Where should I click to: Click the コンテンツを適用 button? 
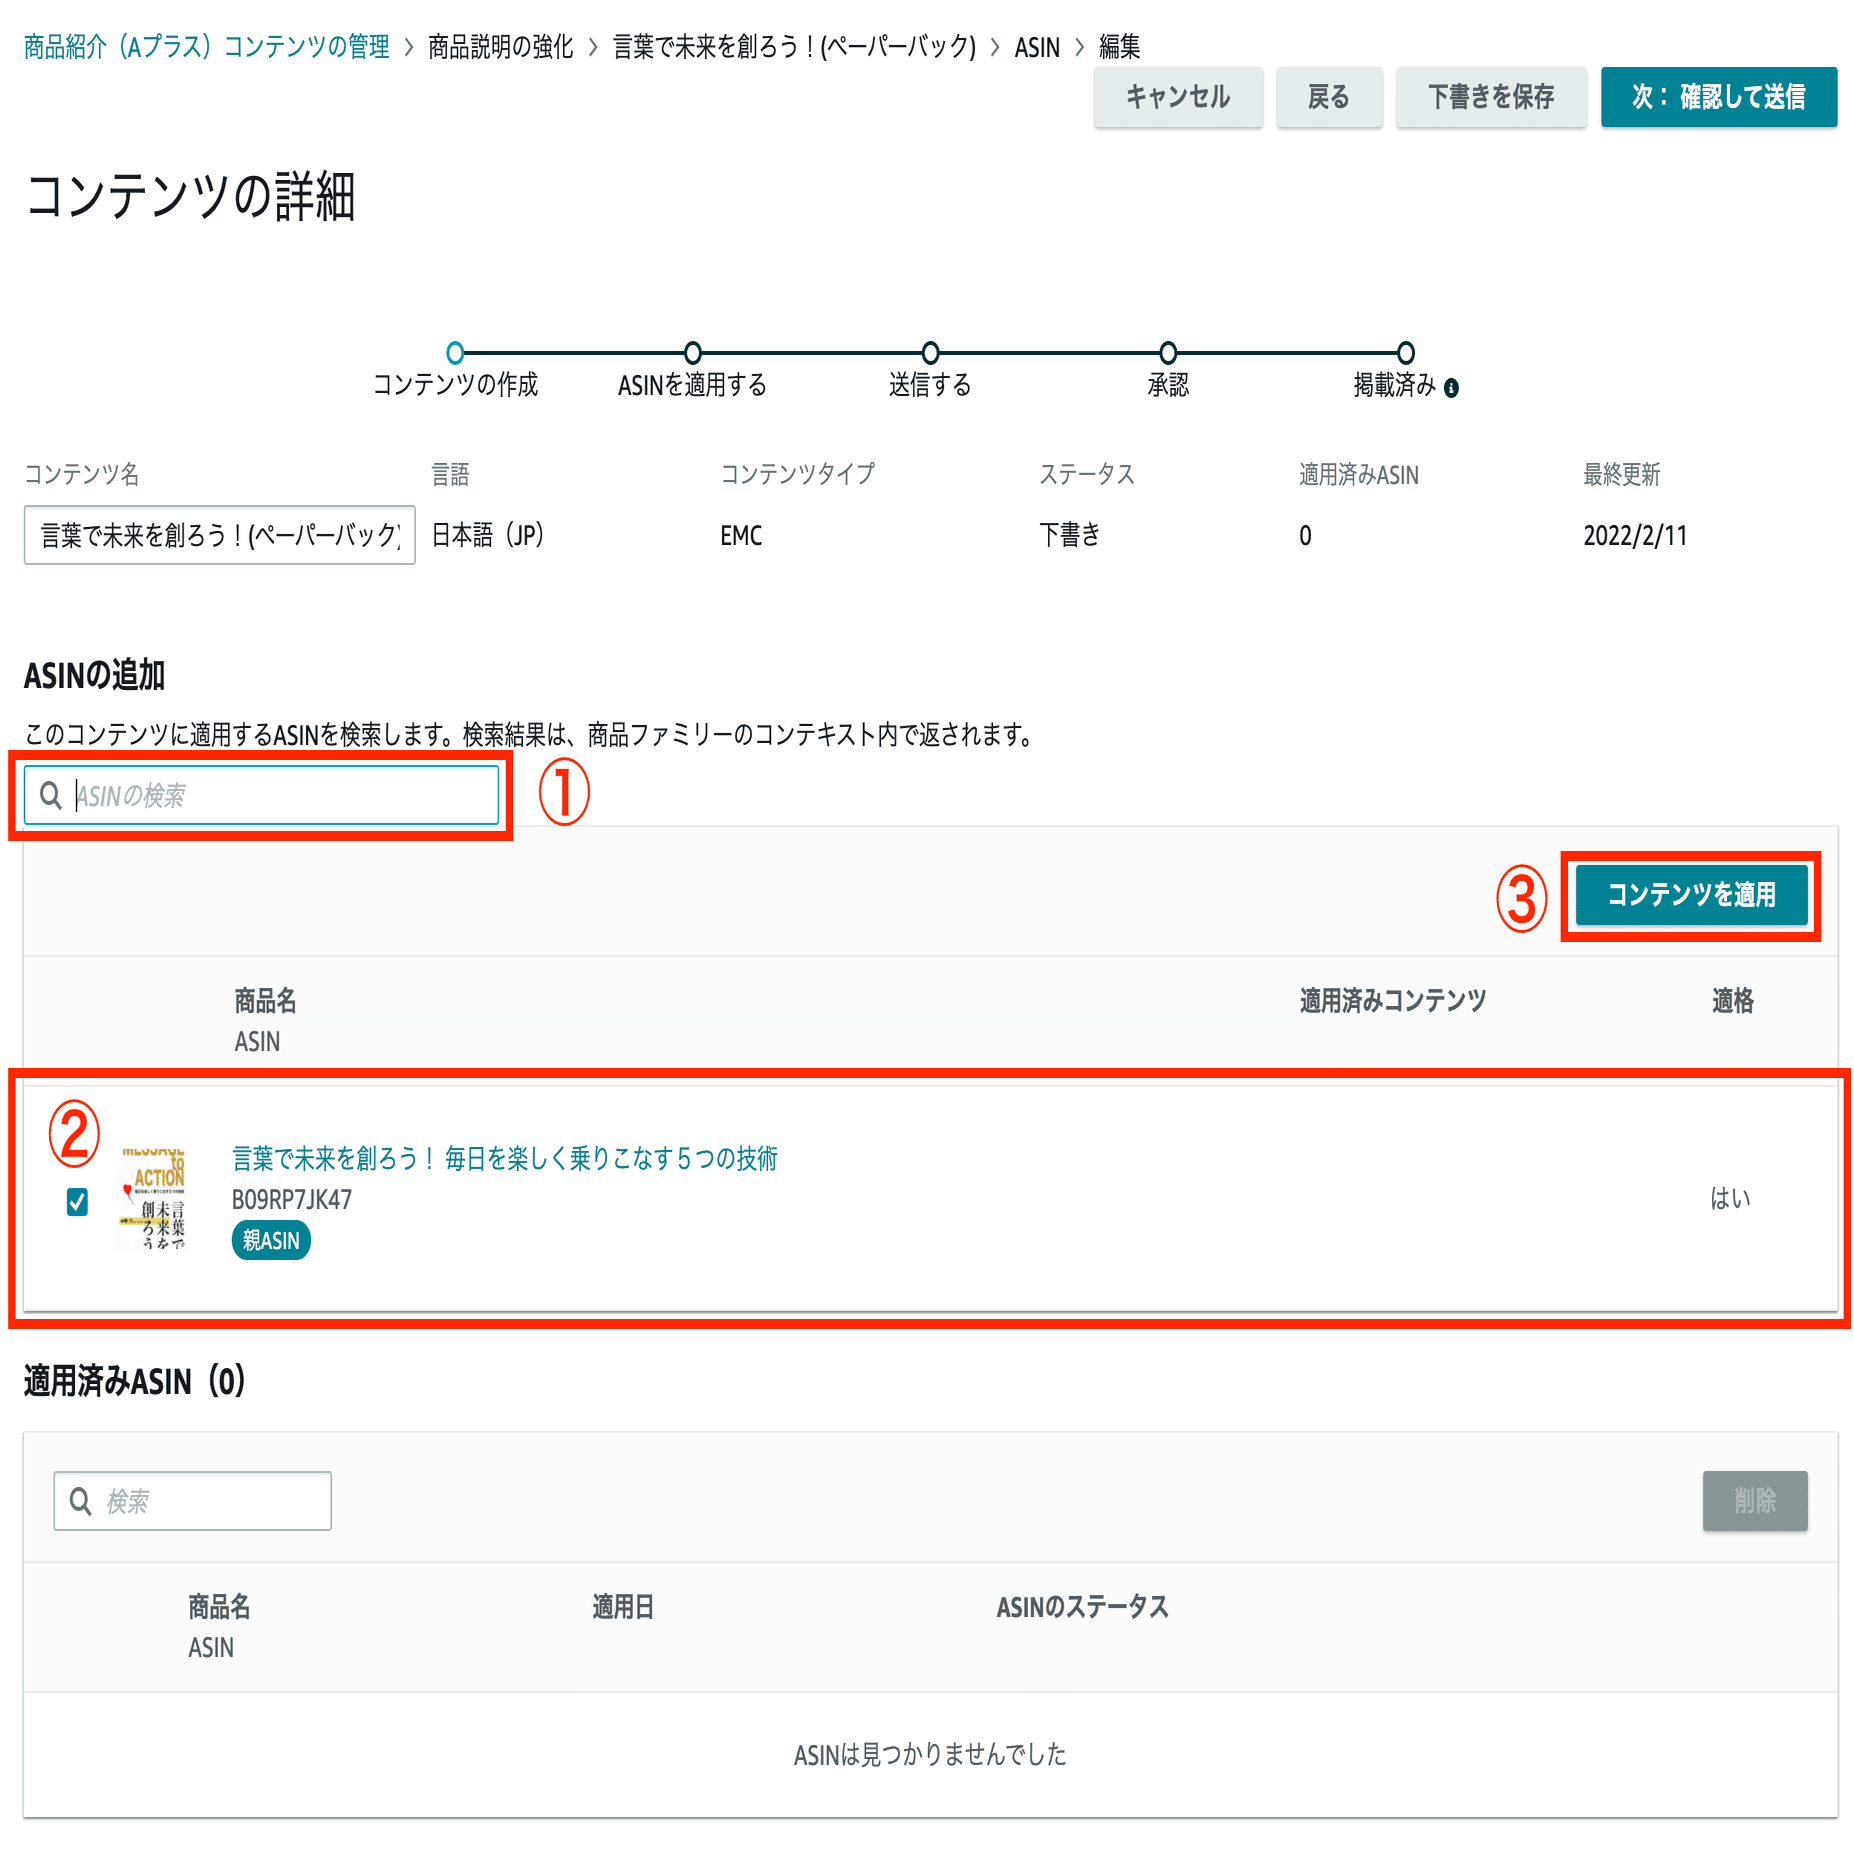click(x=1692, y=895)
